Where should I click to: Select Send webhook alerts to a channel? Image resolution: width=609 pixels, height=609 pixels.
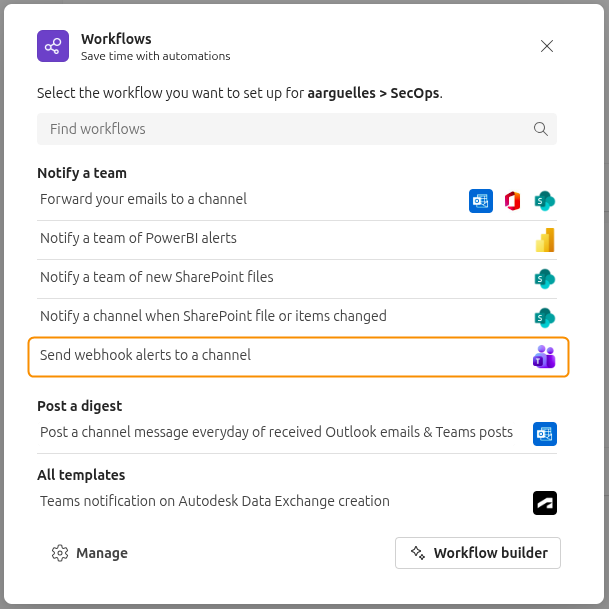(x=146, y=355)
